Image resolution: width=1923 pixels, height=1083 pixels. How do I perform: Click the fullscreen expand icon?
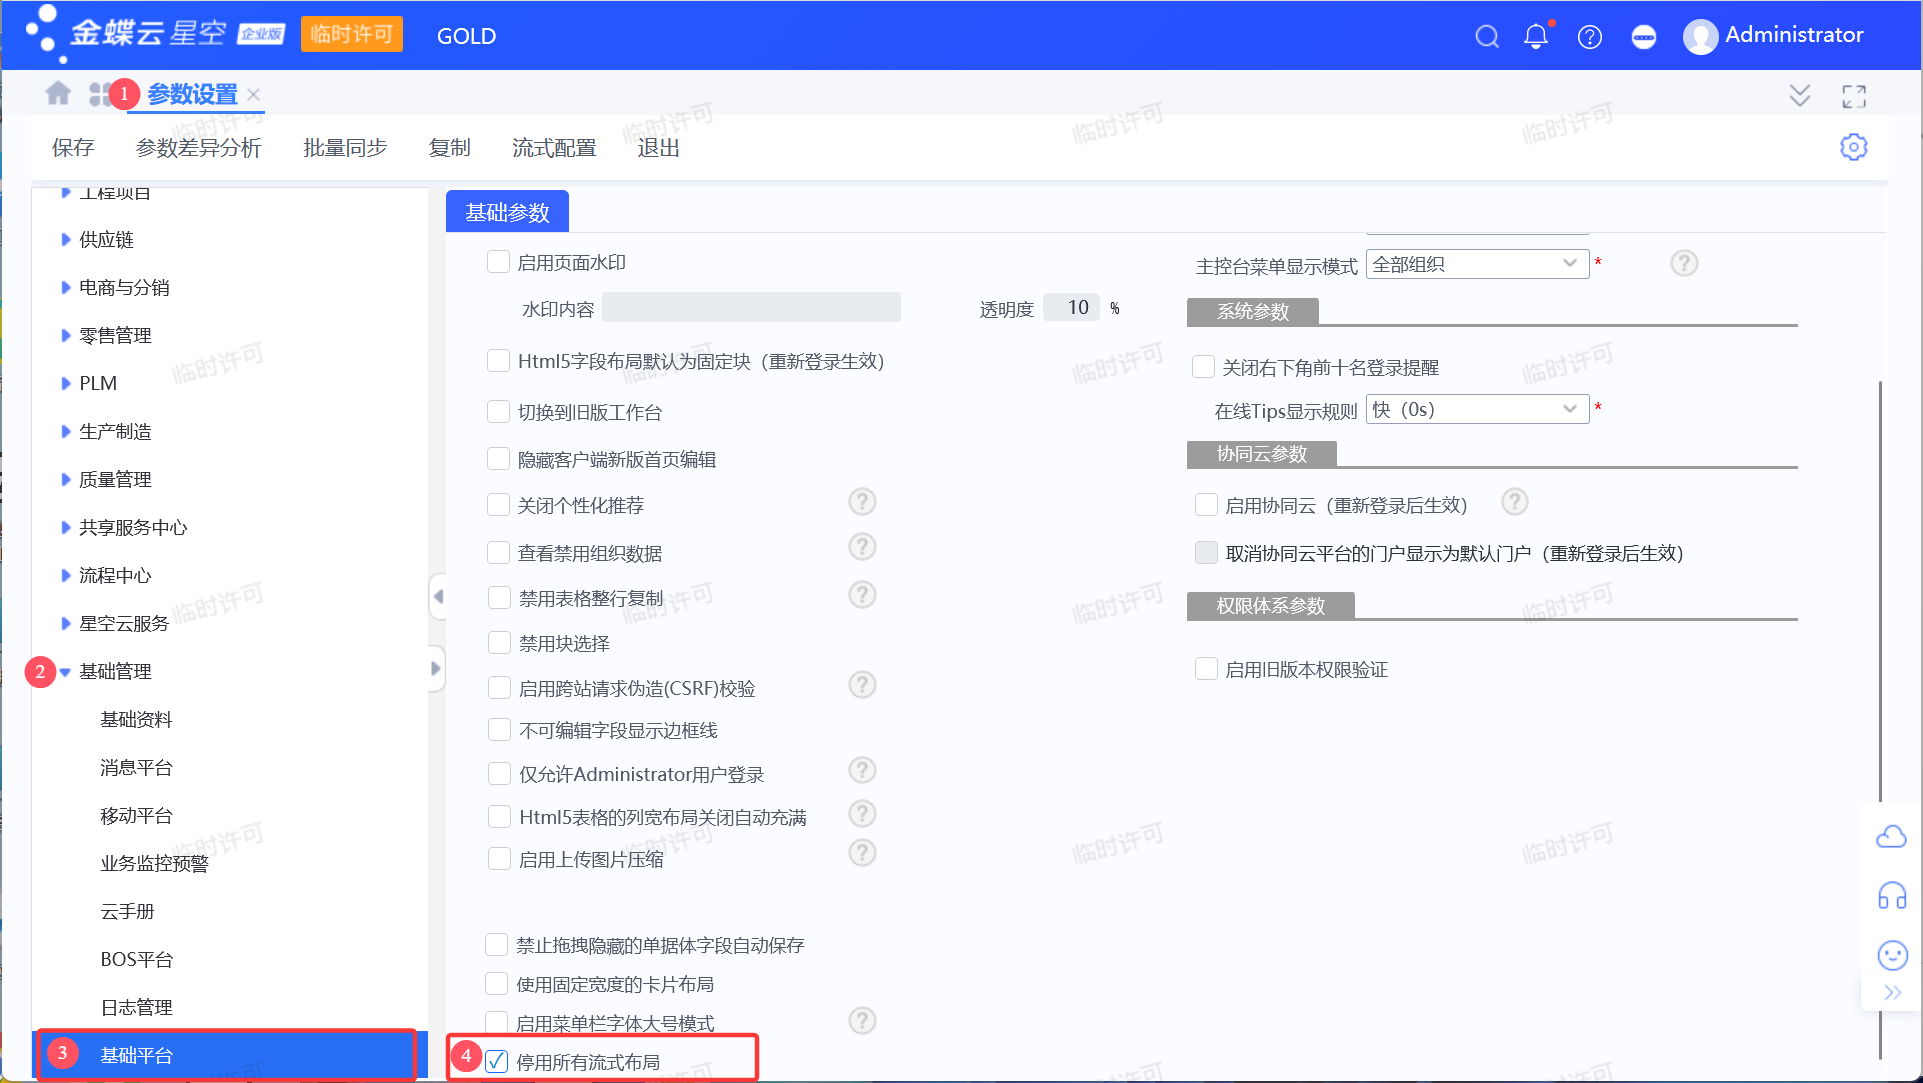(x=1853, y=96)
